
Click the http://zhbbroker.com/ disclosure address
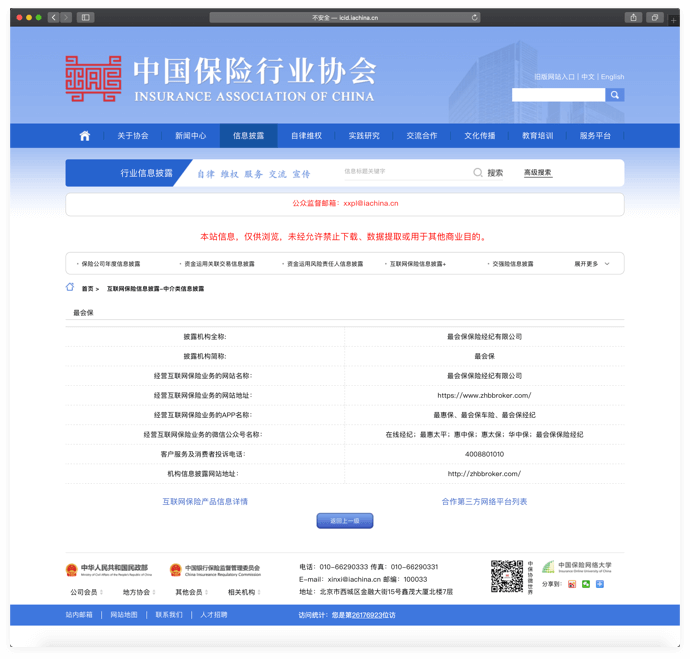coord(484,474)
